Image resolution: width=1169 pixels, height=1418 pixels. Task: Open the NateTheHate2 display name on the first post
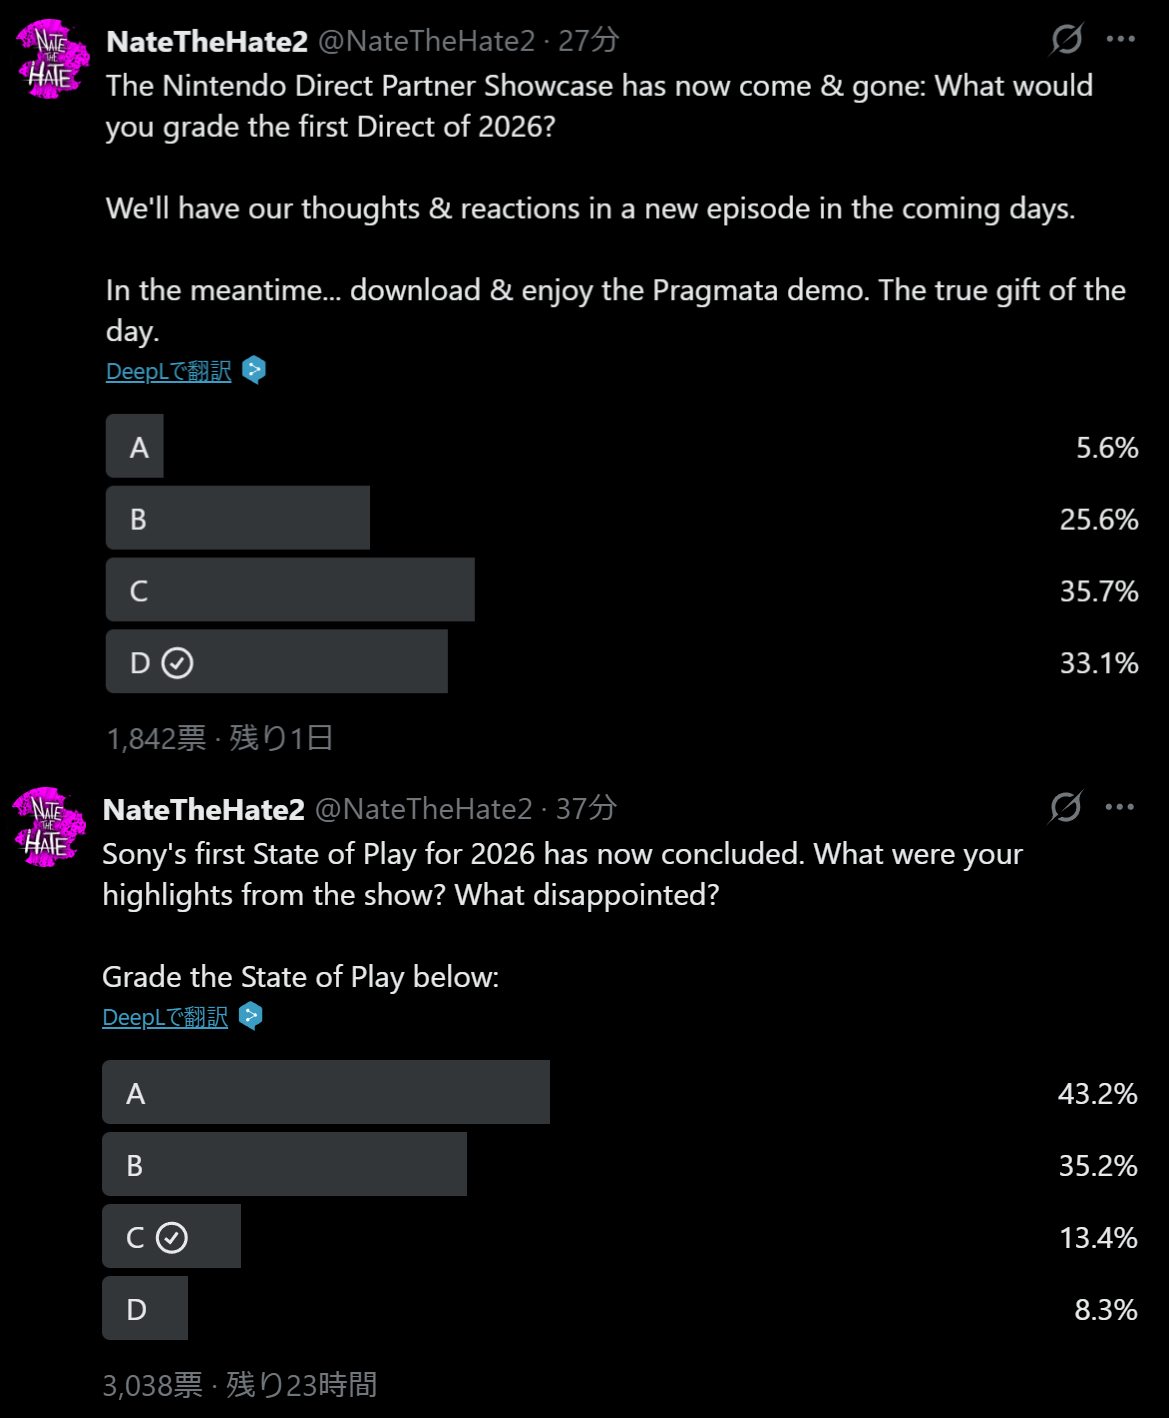207,41
